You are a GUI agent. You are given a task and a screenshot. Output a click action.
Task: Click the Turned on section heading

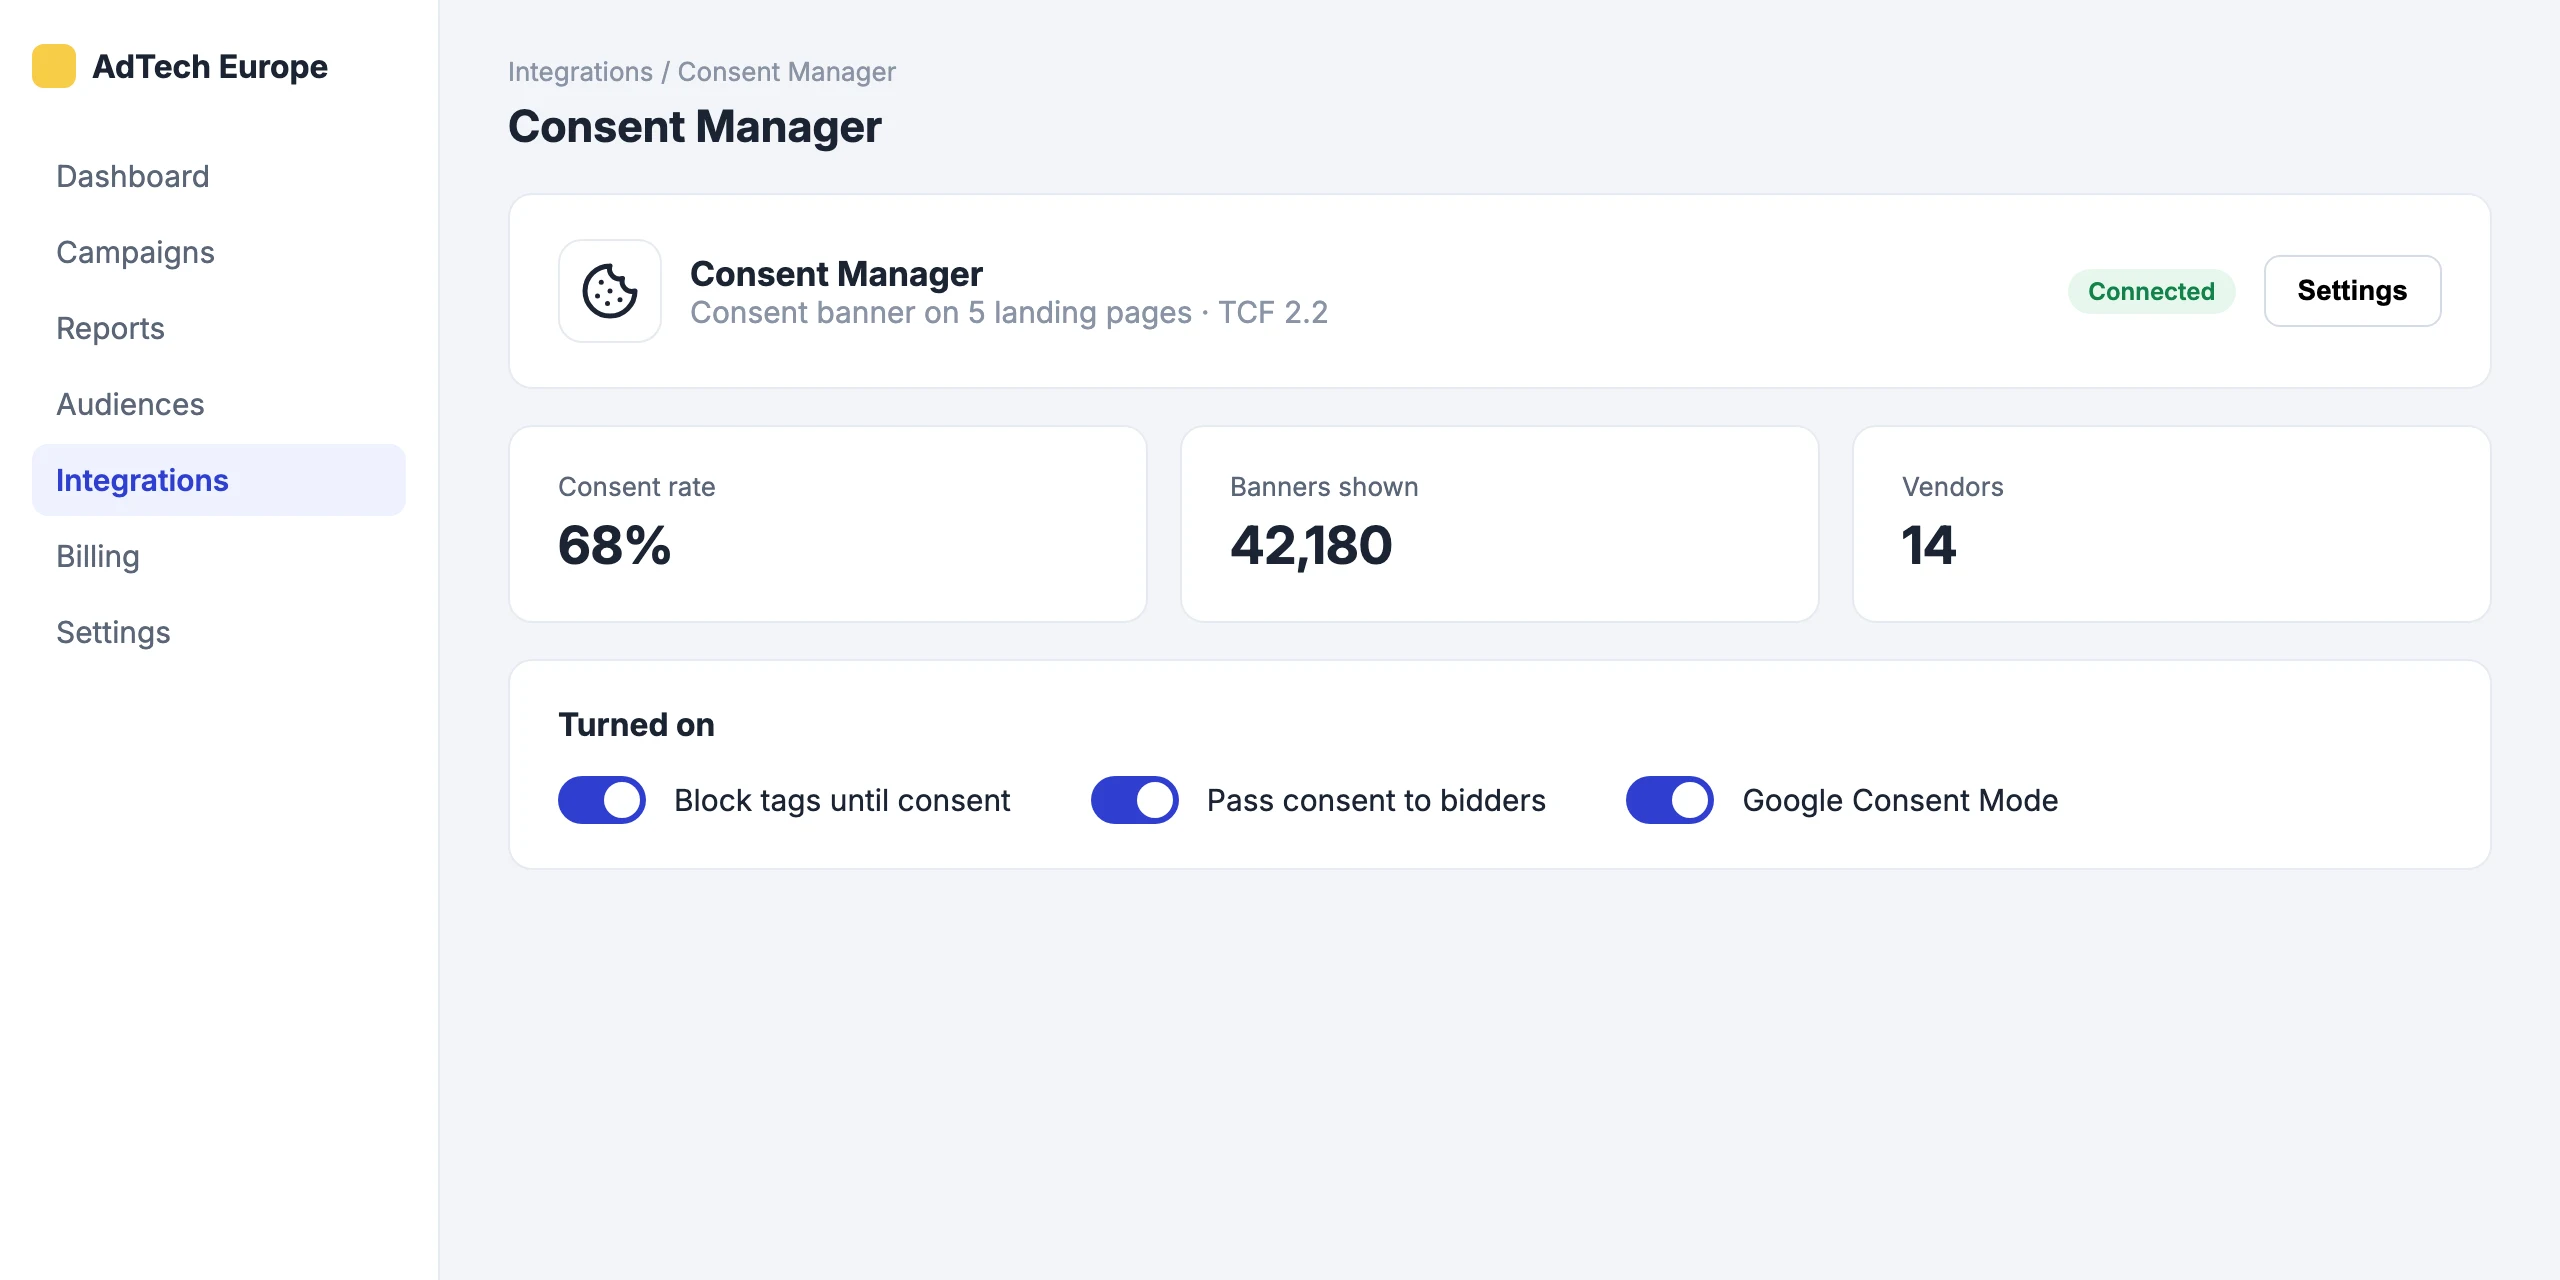click(x=636, y=724)
